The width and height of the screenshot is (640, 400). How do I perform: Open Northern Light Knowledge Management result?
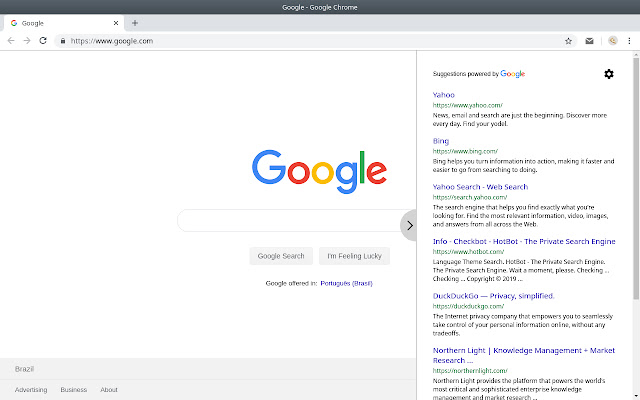pos(524,355)
